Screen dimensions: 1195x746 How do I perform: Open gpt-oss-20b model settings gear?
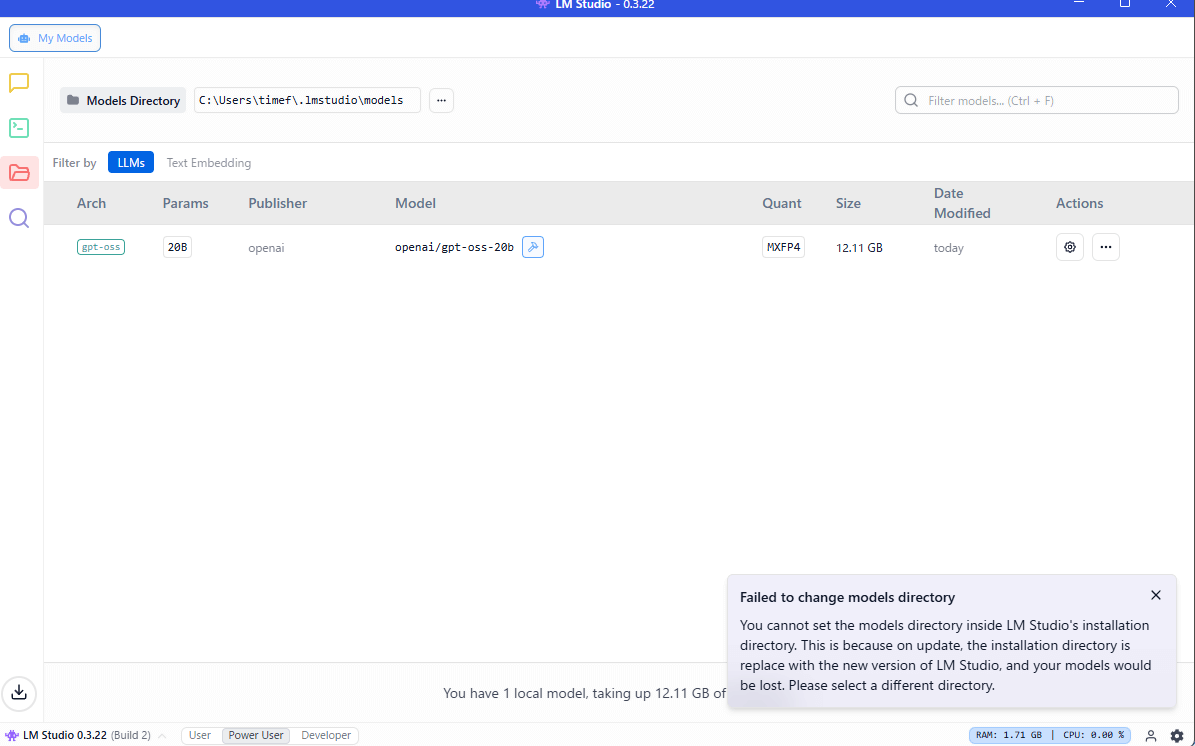coord(1070,247)
